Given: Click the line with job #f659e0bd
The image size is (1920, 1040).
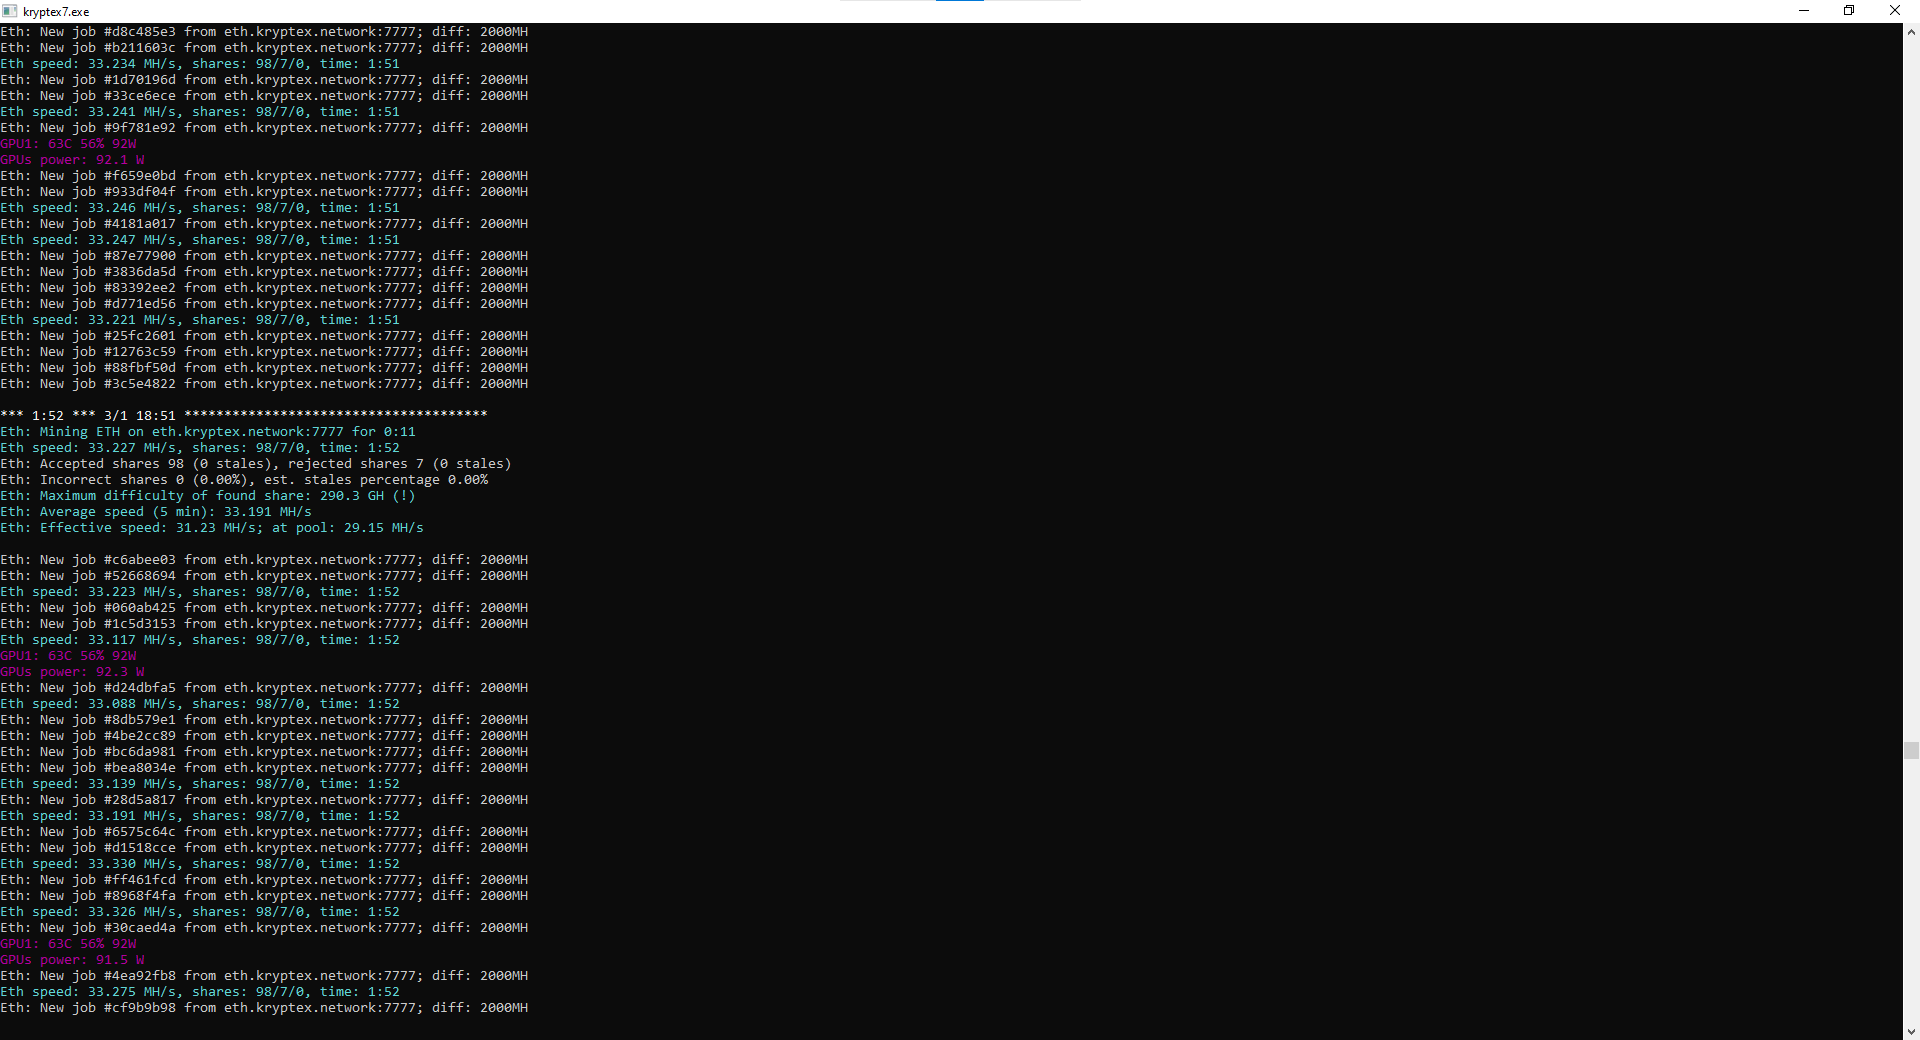Looking at the screenshot, I should [x=264, y=176].
